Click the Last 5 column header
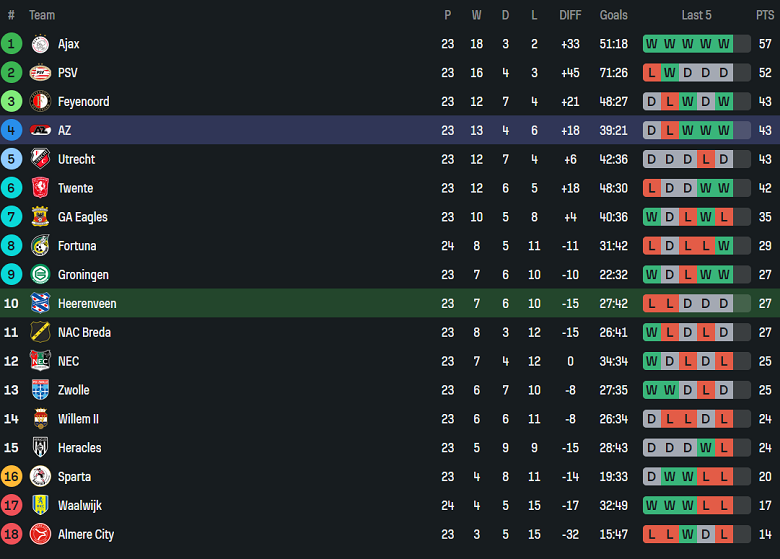The width and height of the screenshot is (780, 559). pyautogui.click(x=696, y=15)
